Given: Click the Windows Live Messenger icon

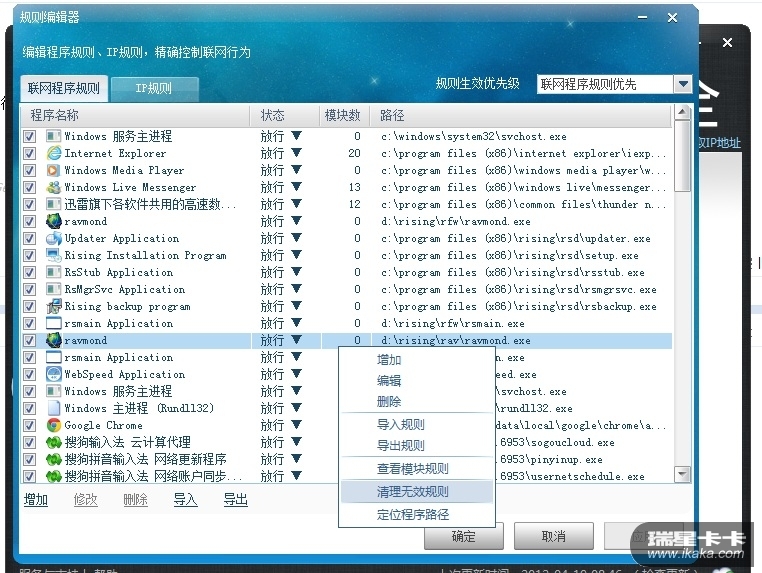Looking at the screenshot, I should point(53,187).
